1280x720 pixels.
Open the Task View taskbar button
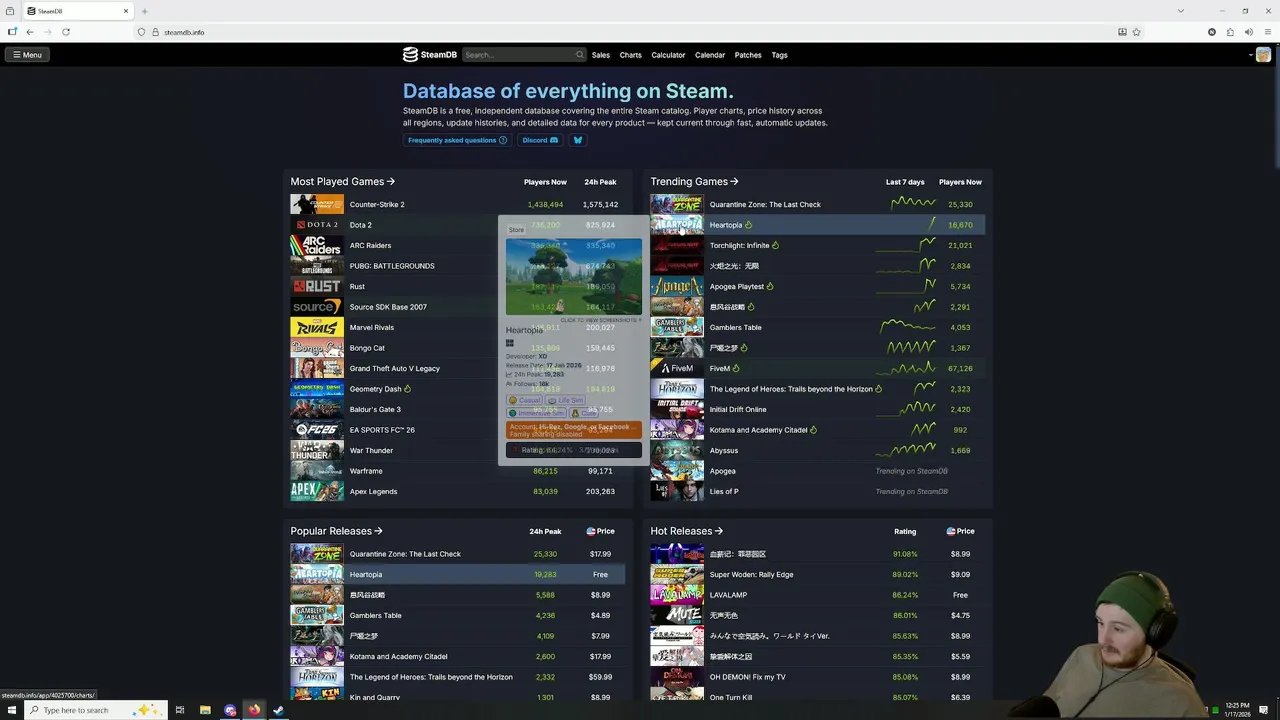(x=180, y=710)
